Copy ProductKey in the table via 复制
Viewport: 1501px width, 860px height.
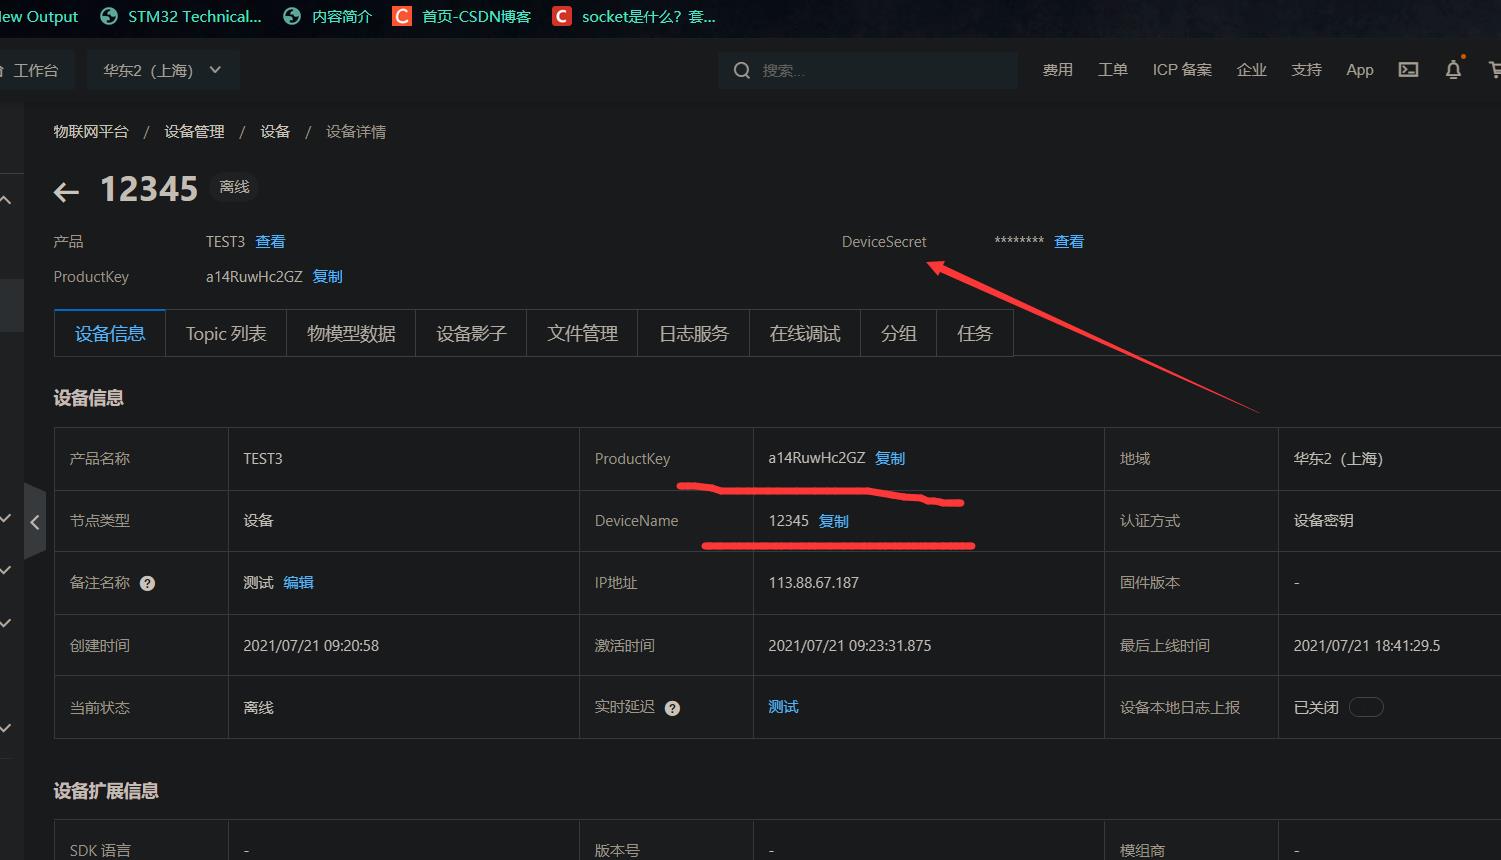(890, 458)
